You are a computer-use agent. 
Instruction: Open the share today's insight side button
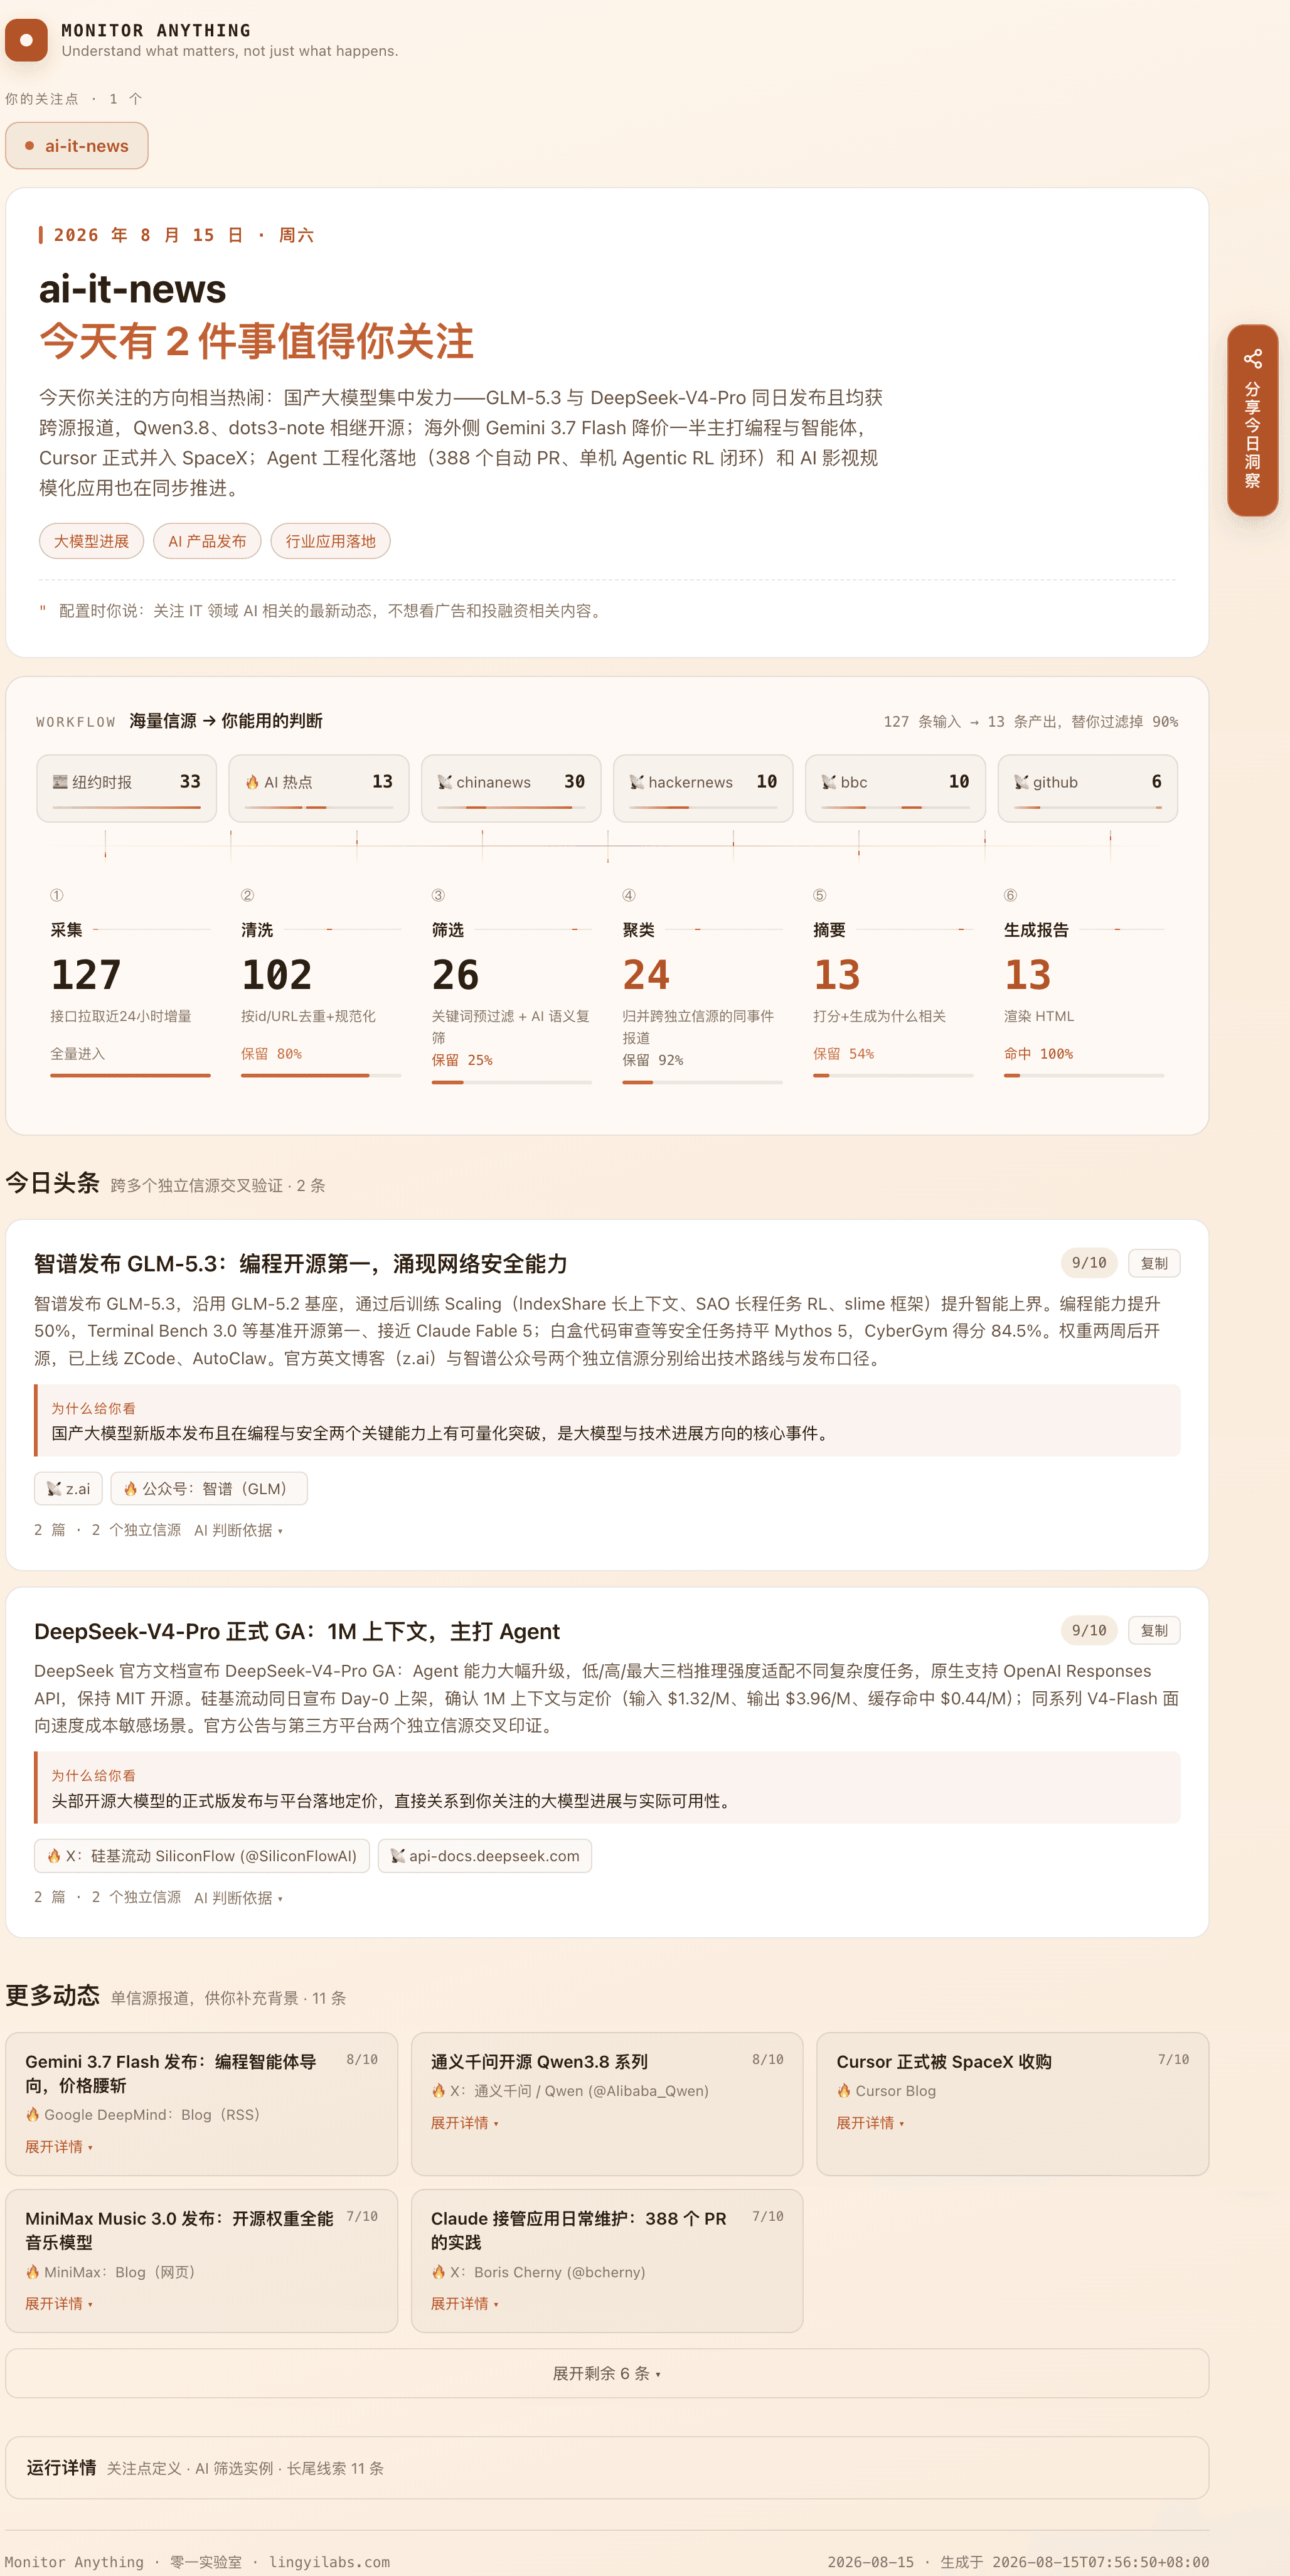[1252, 420]
